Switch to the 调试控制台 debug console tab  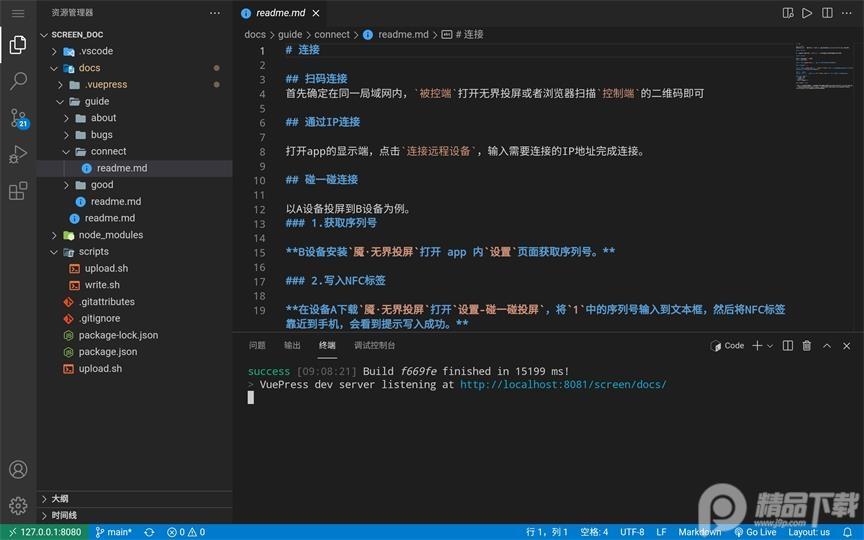(374, 346)
